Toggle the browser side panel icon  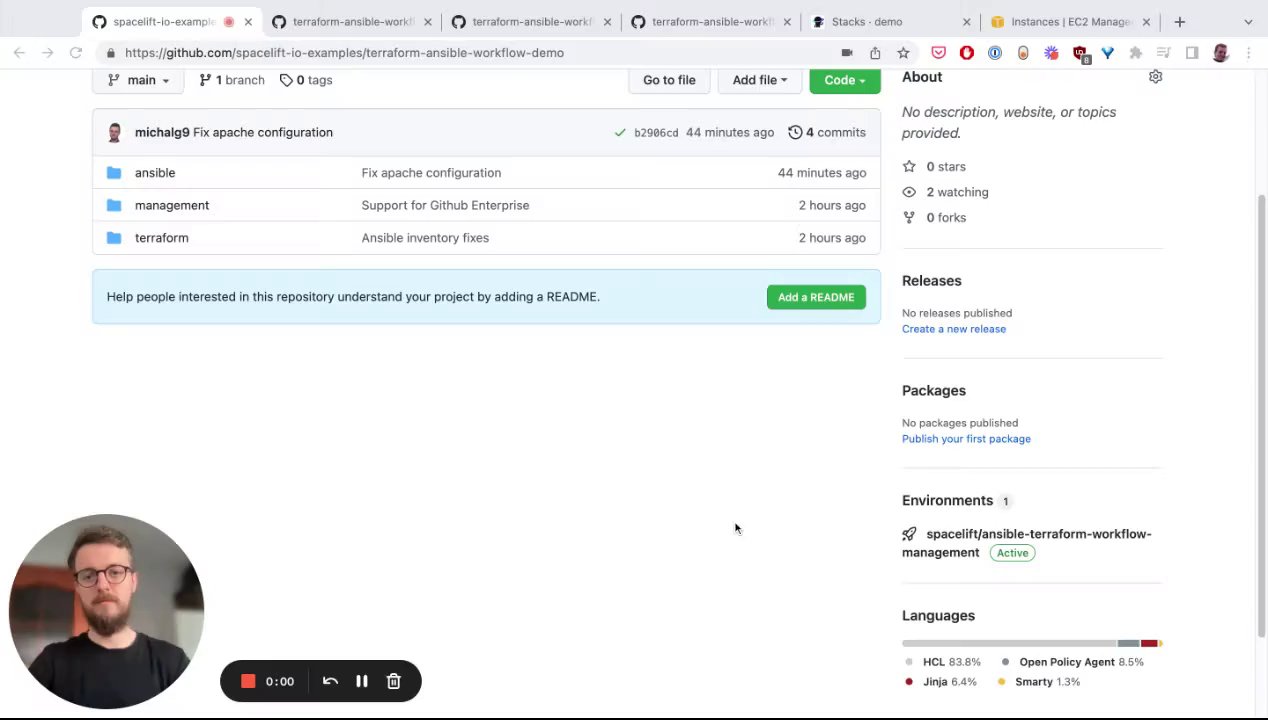click(x=1192, y=53)
